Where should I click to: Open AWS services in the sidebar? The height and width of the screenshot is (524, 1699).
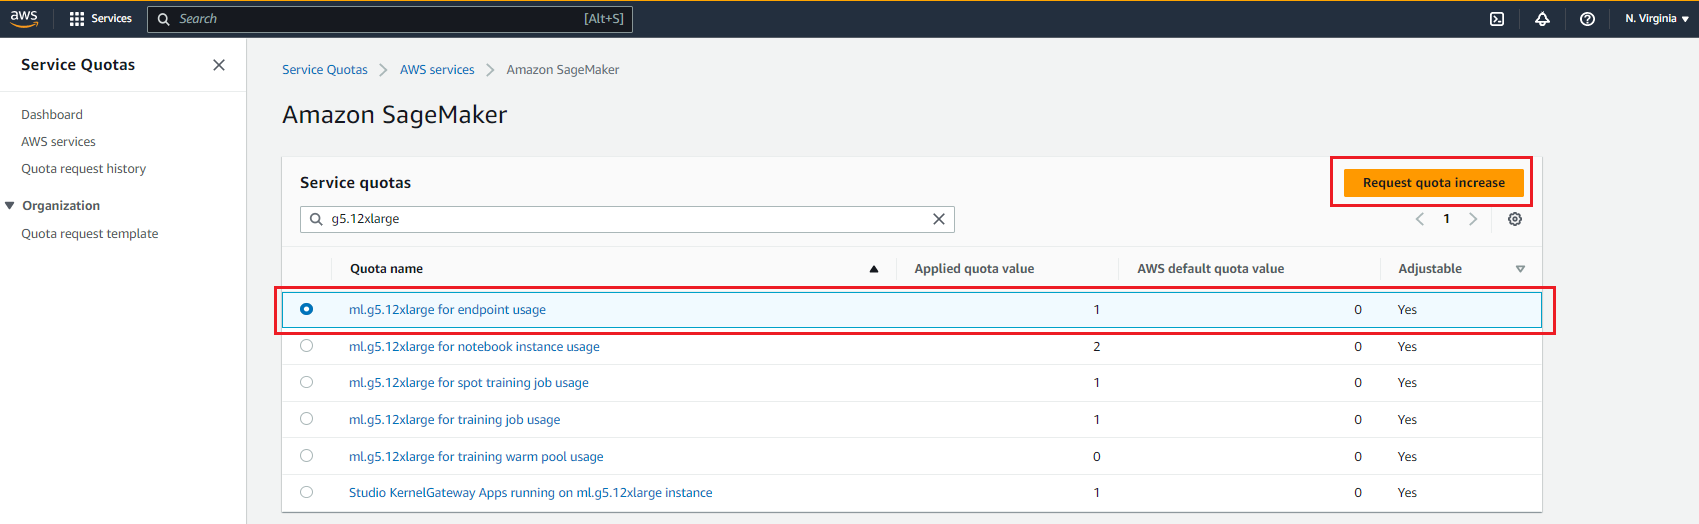(x=59, y=142)
